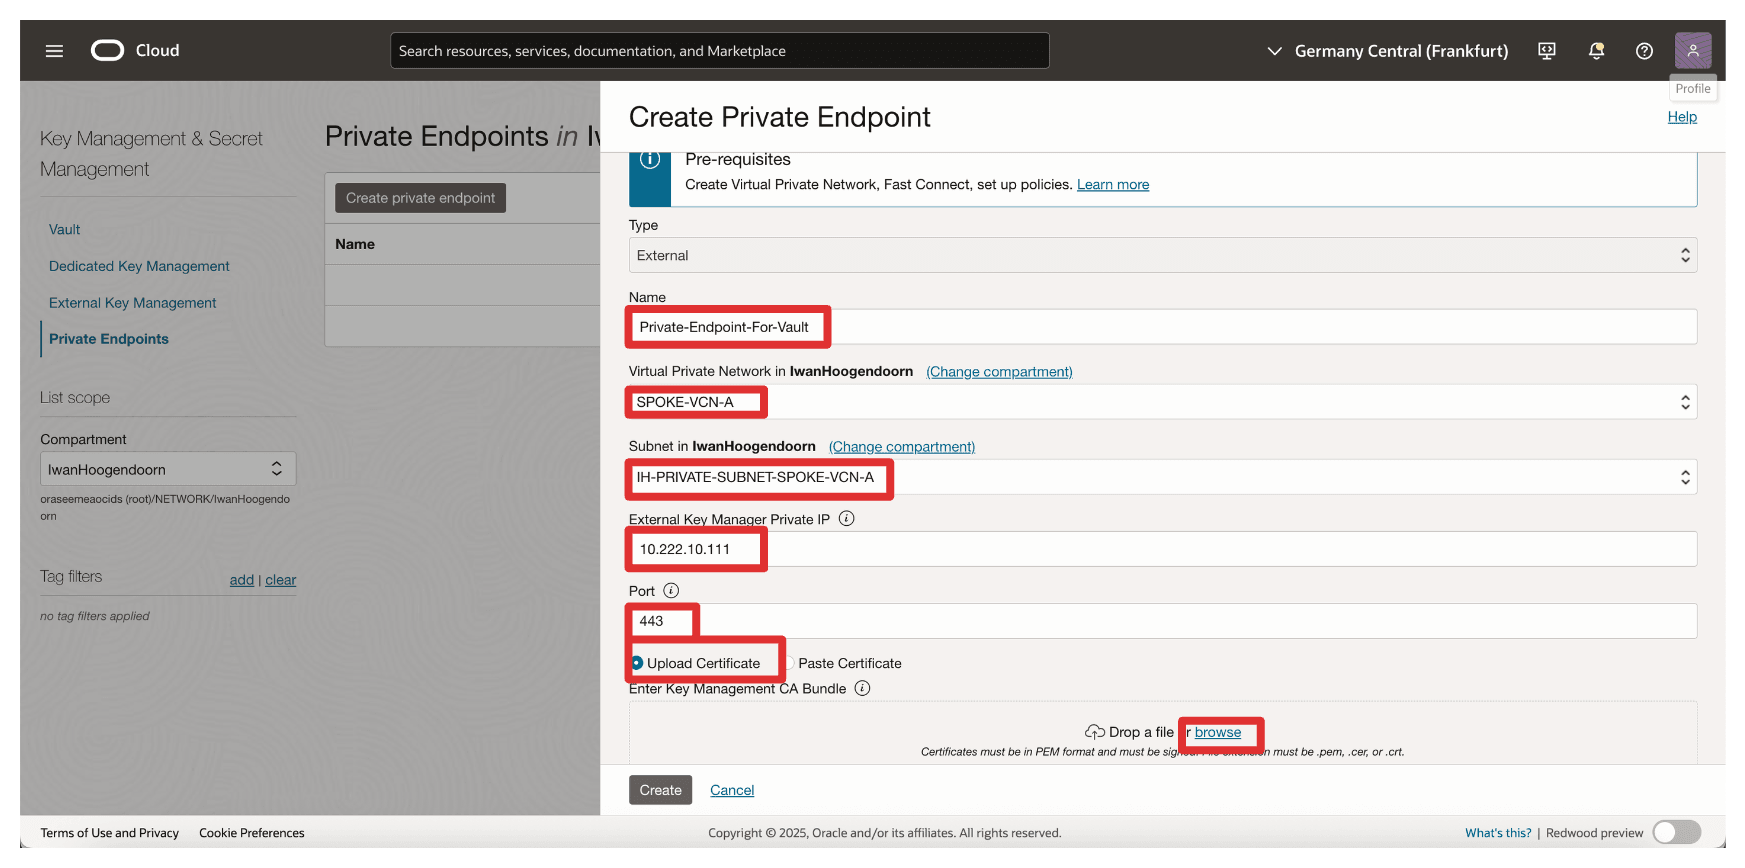The width and height of the screenshot is (1745, 868).
Task: Select the Paste Certificate radio option
Action: pos(789,663)
